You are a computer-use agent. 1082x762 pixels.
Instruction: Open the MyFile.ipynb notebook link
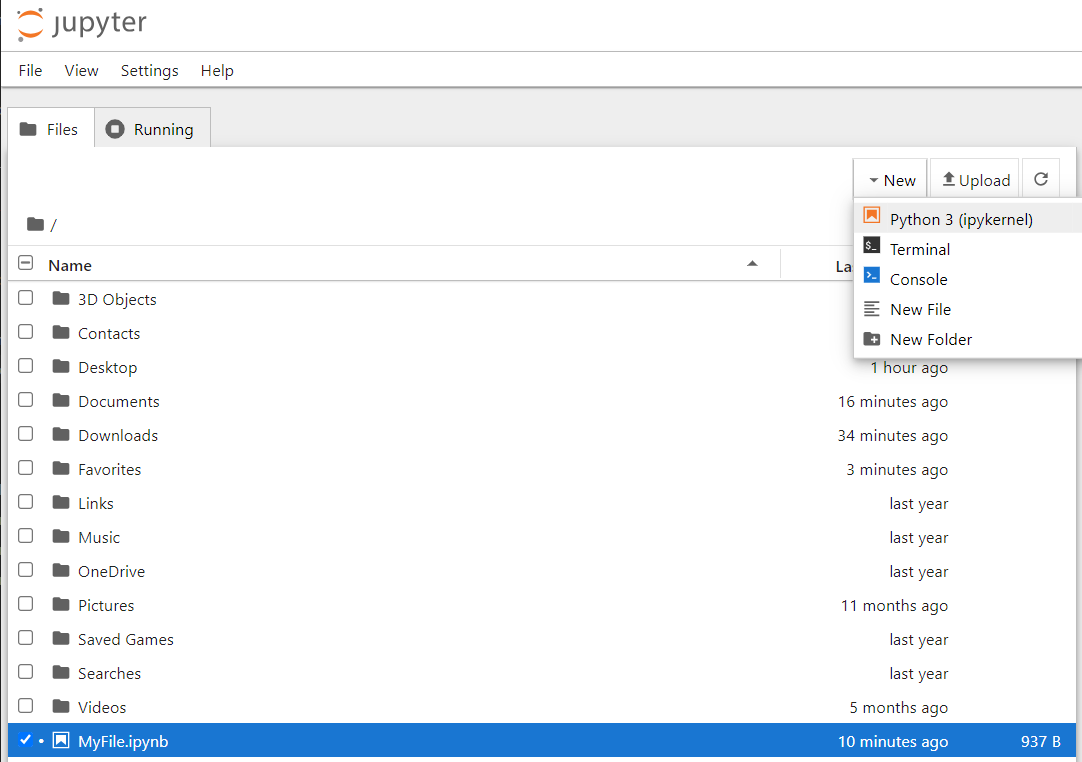tap(123, 741)
